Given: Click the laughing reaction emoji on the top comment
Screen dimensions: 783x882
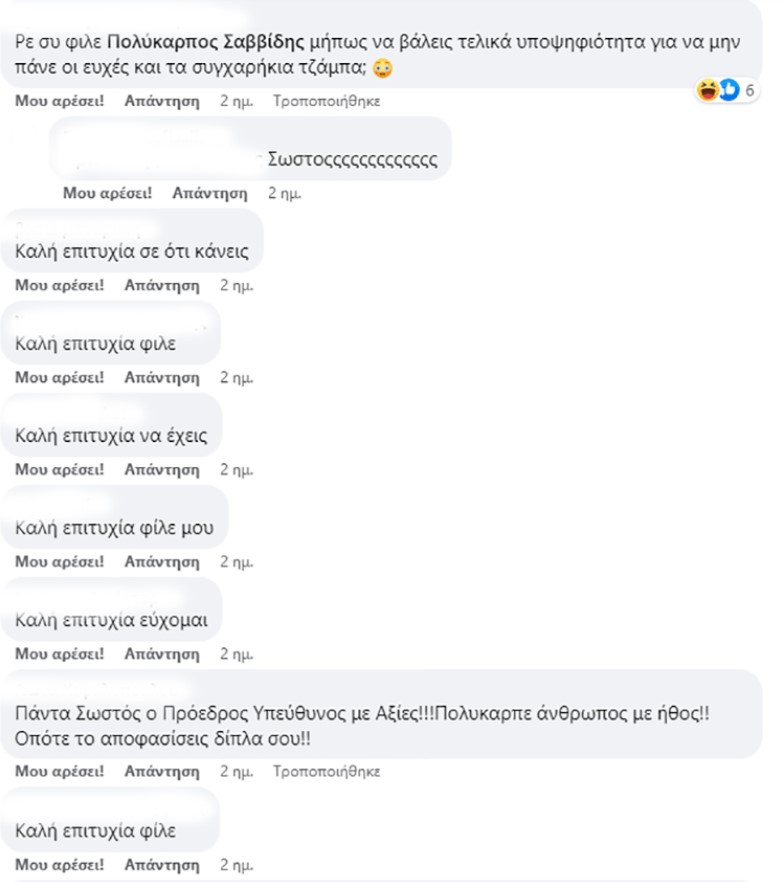Looking at the screenshot, I should pyautogui.click(x=707, y=91).
